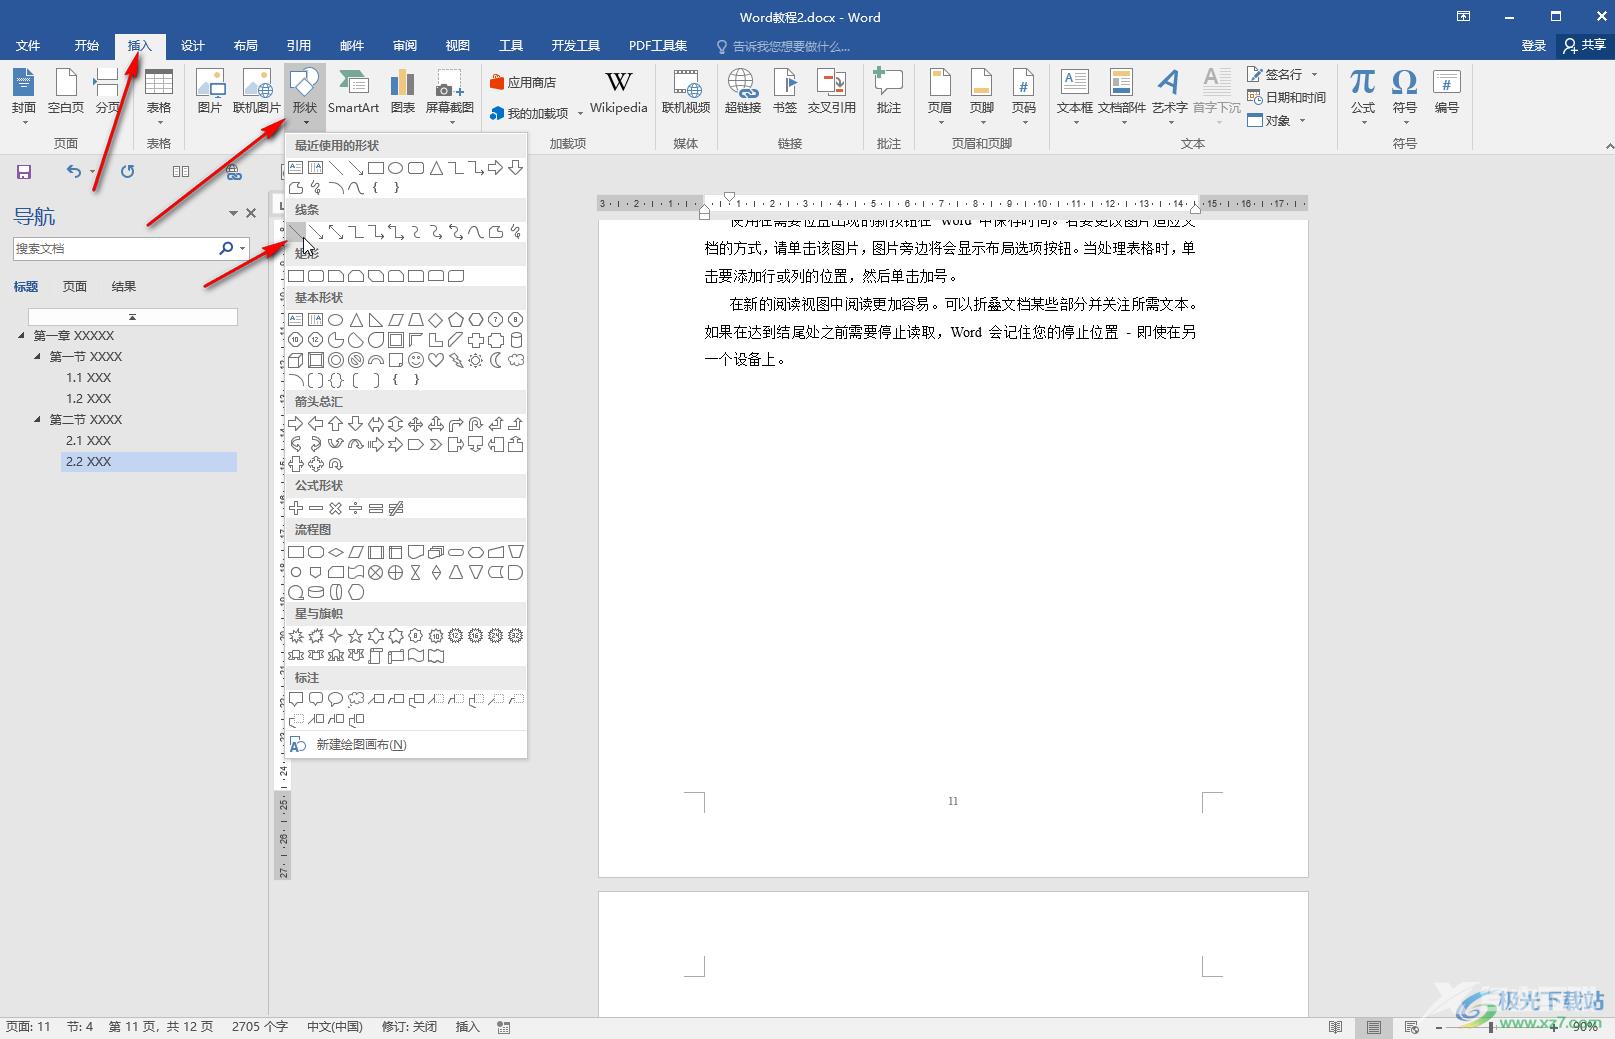Switch to read mode view in status bar
Viewport: 1615px width, 1039px height.
point(1335,1027)
